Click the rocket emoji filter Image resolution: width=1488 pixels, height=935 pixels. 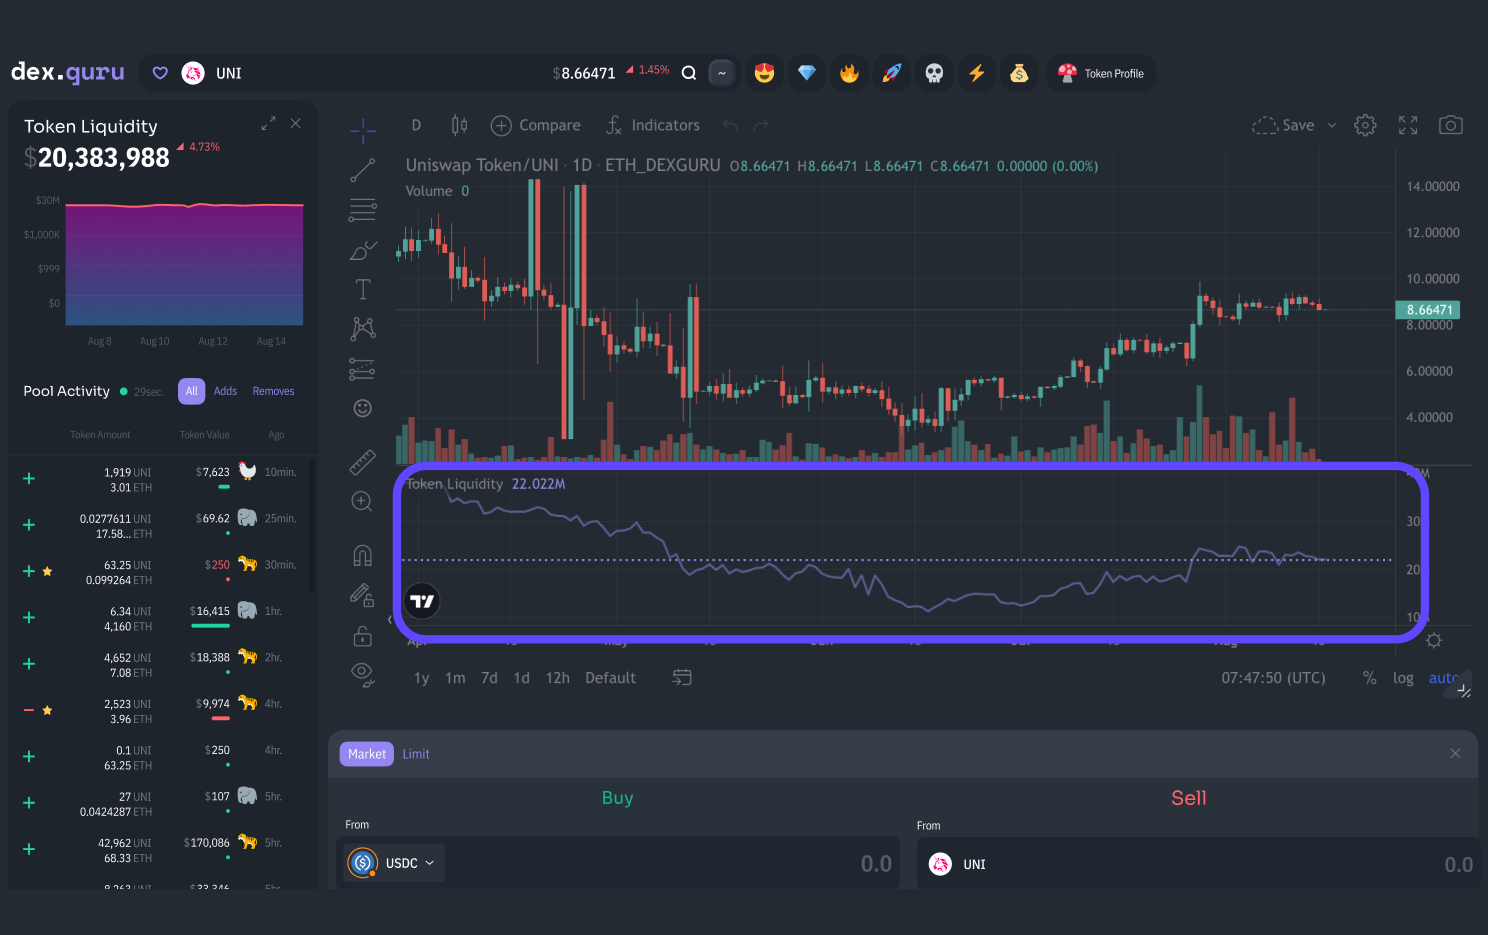click(892, 73)
